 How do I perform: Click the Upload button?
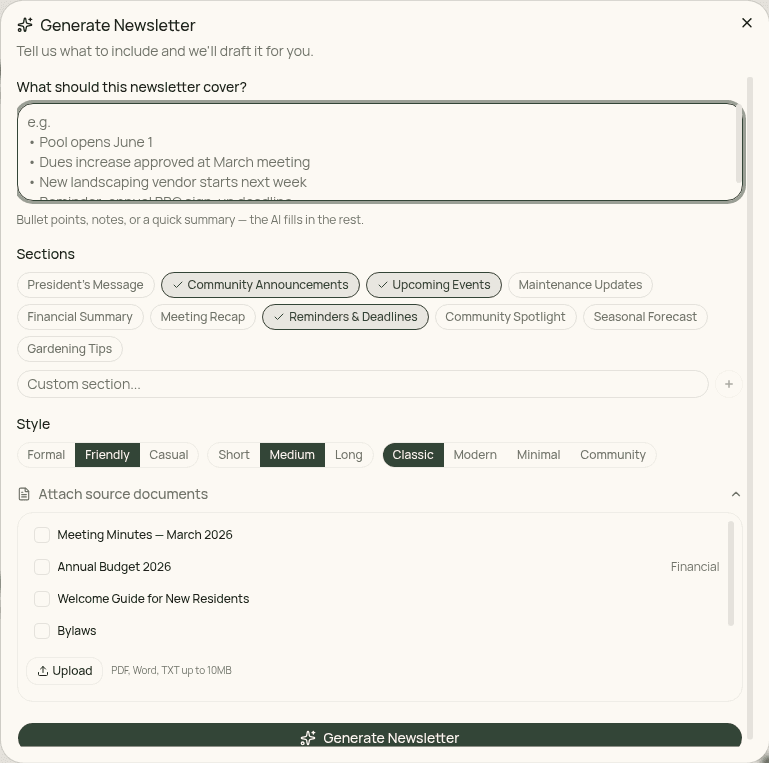(64, 670)
